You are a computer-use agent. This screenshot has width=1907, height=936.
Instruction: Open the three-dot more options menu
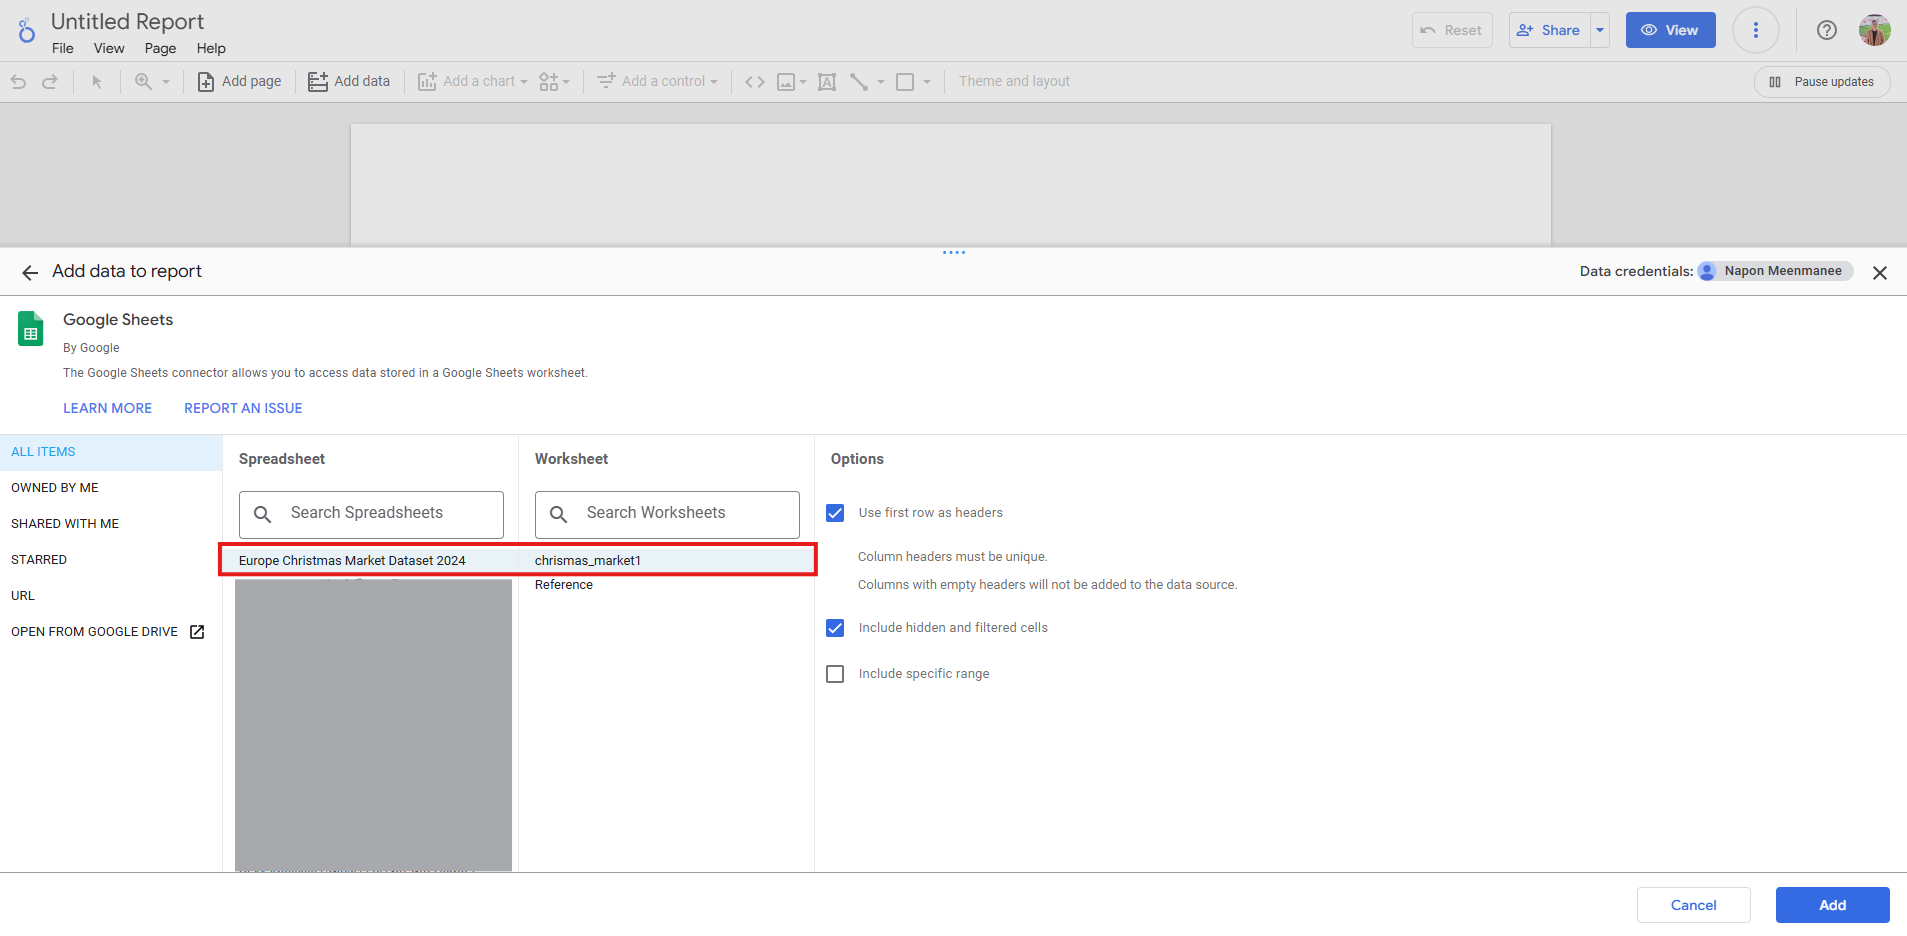tap(1755, 30)
